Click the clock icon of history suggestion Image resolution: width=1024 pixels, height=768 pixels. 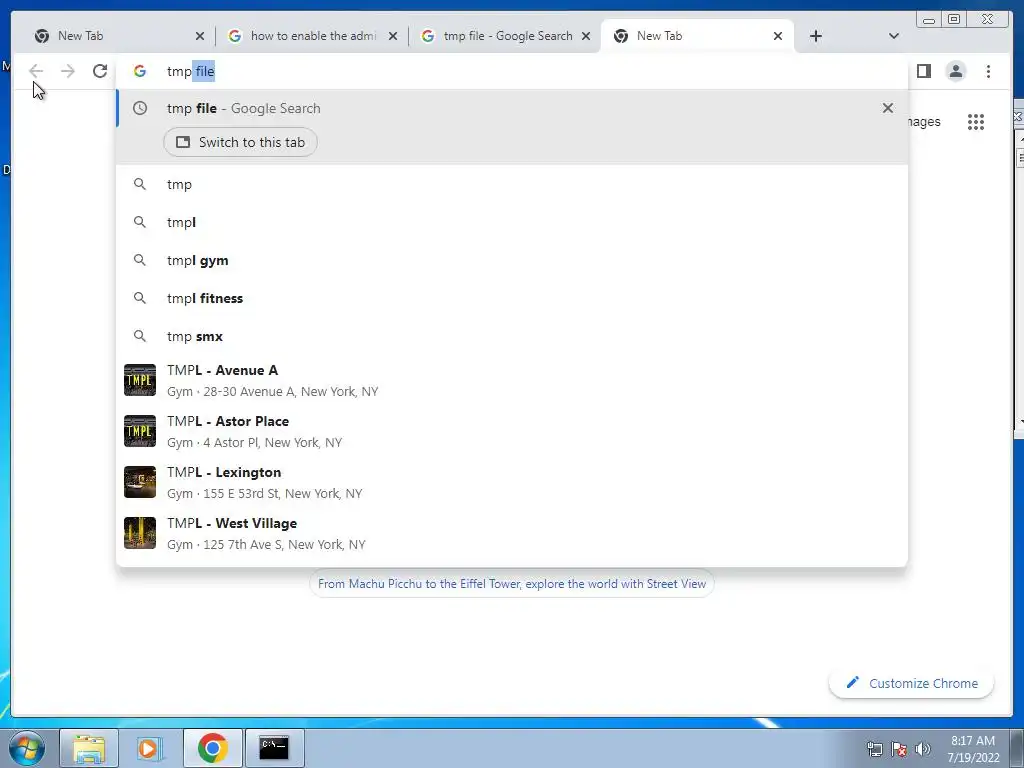140,108
